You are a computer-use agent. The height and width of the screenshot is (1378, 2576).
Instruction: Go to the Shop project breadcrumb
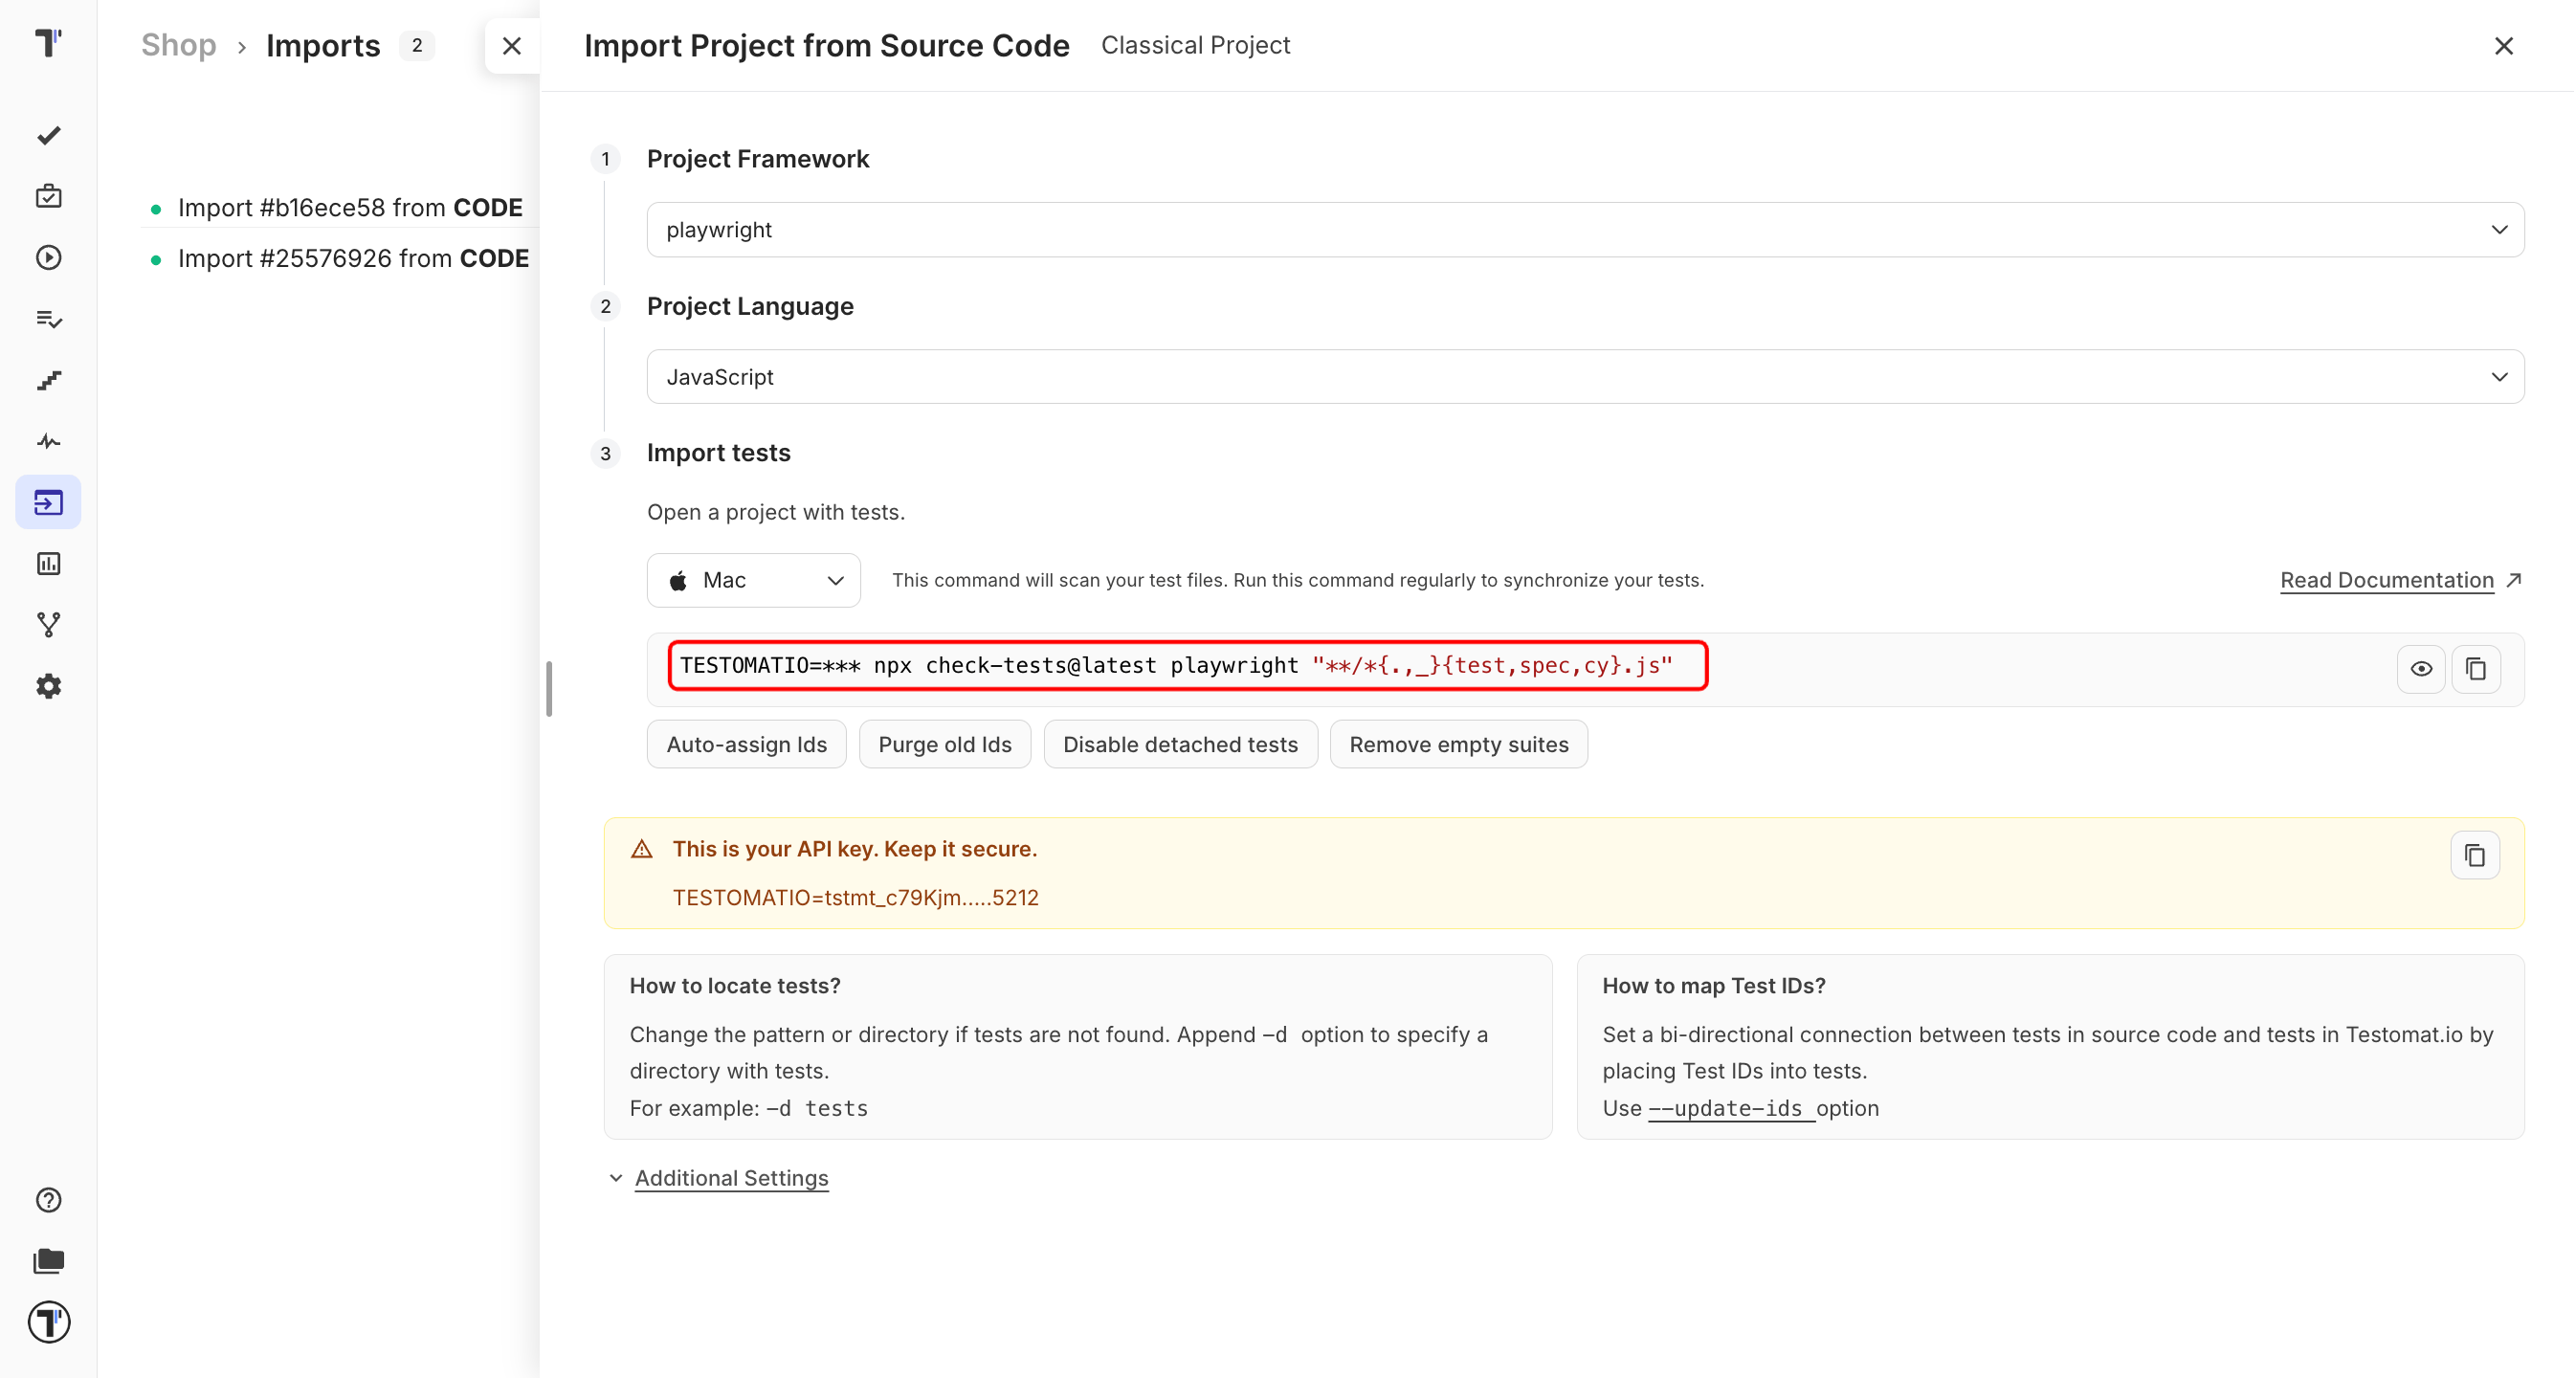[178, 45]
